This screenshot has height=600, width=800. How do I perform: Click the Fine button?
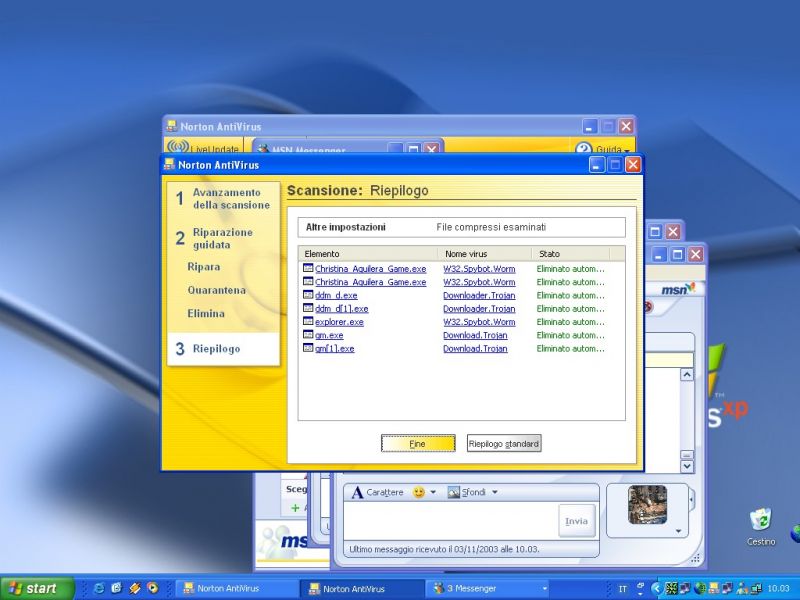pos(418,443)
